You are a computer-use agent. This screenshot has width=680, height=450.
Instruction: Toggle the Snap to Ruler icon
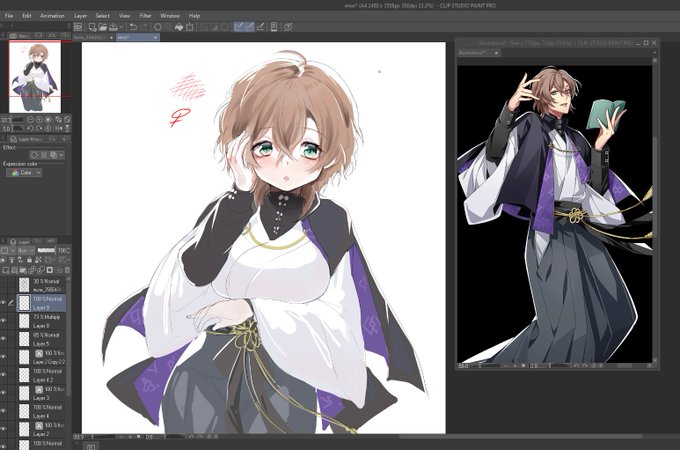click(239, 27)
